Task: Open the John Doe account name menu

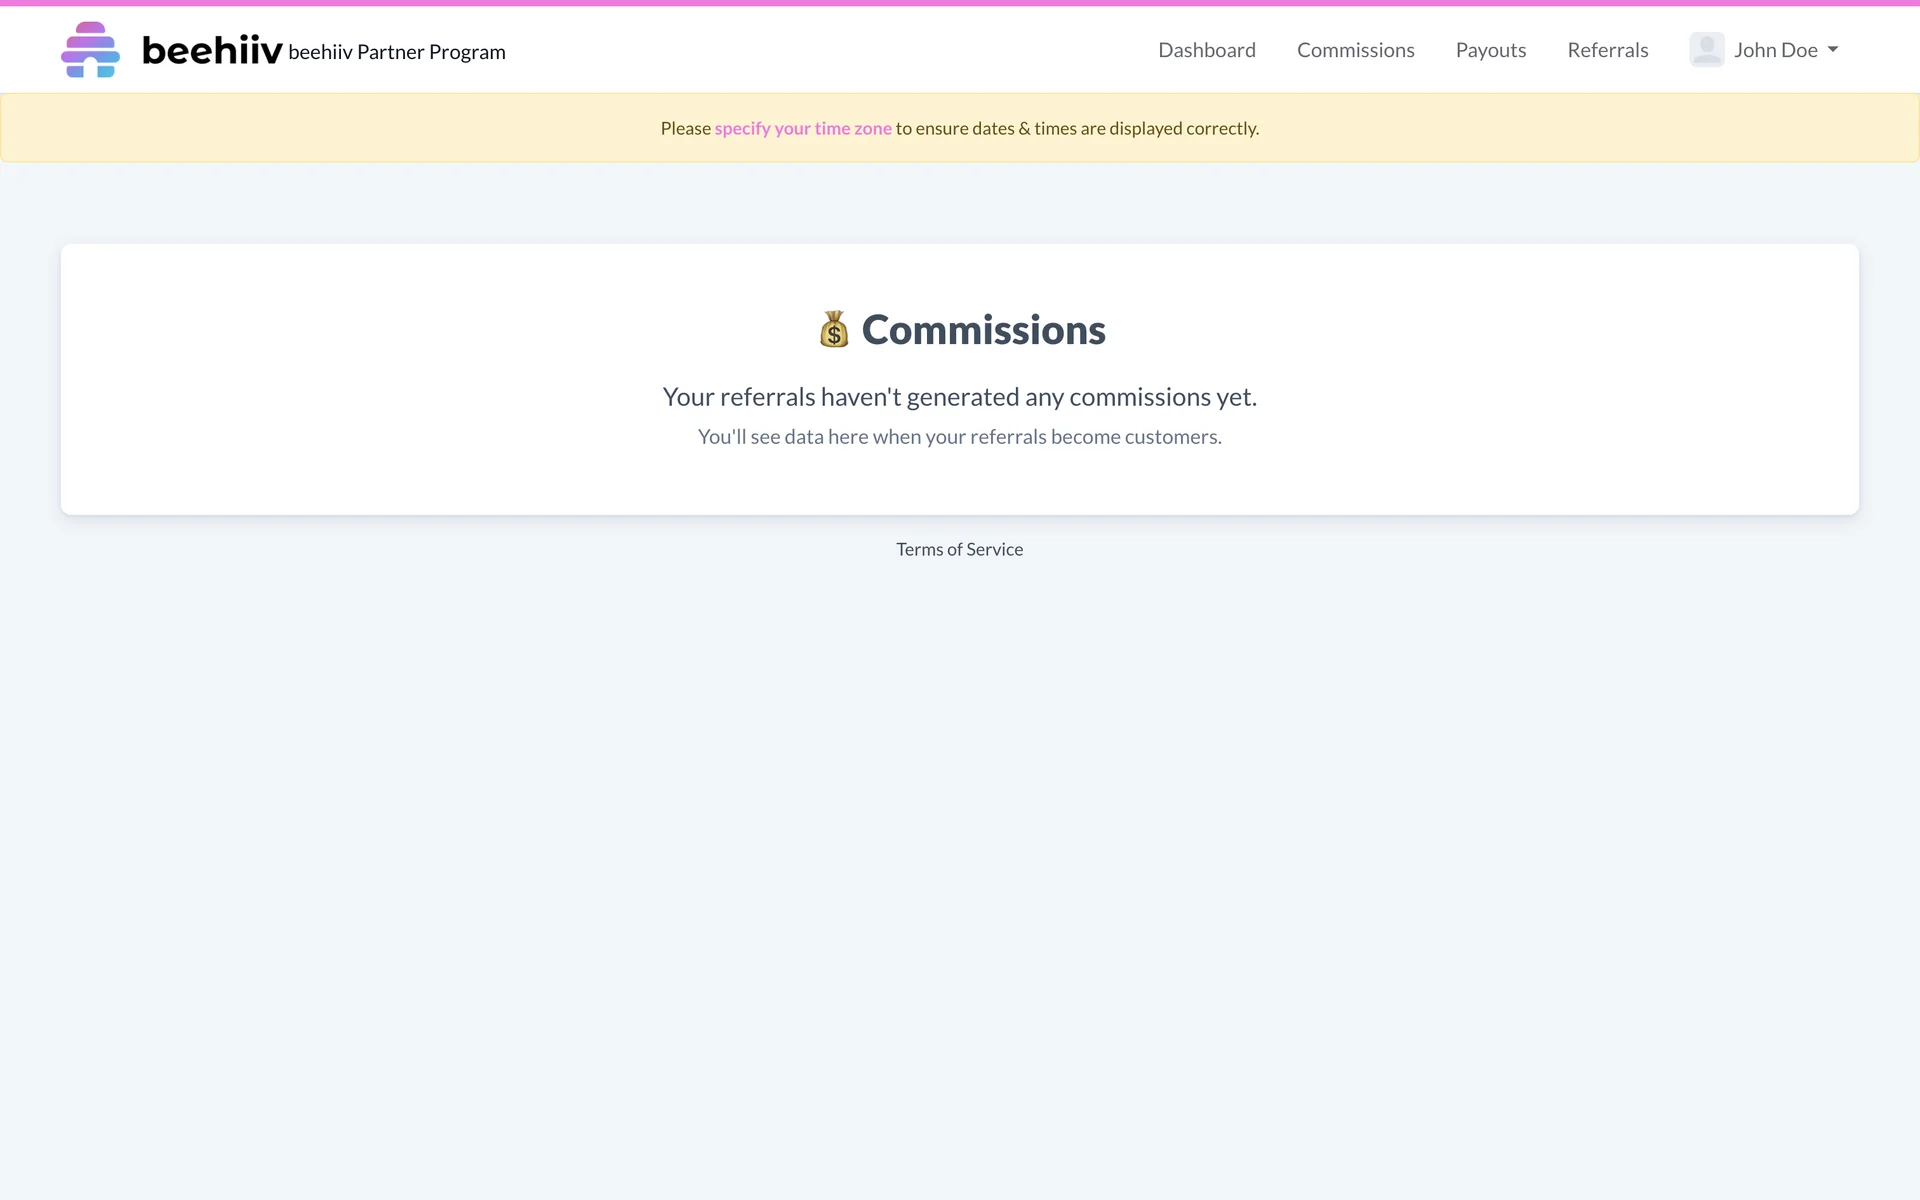Action: [x=1775, y=50]
